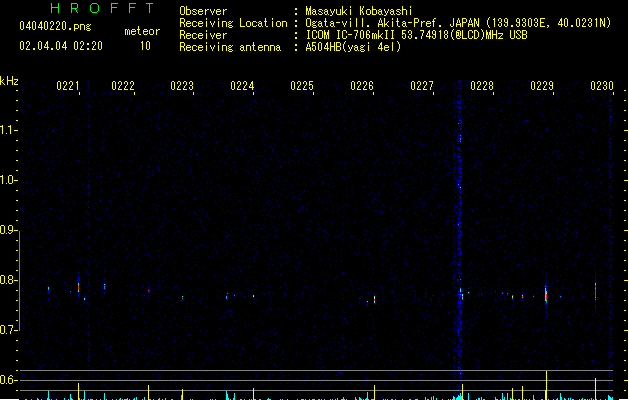Click the echo just before 0230
Screen dimensions: 629x400
point(595,292)
